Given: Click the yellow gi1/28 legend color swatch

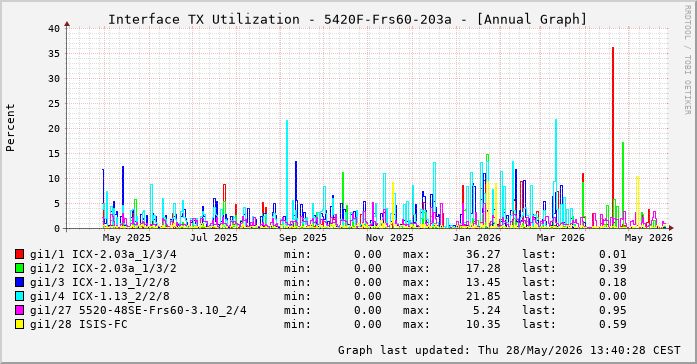Looking at the screenshot, I should pyautogui.click(x=19, y=324).
